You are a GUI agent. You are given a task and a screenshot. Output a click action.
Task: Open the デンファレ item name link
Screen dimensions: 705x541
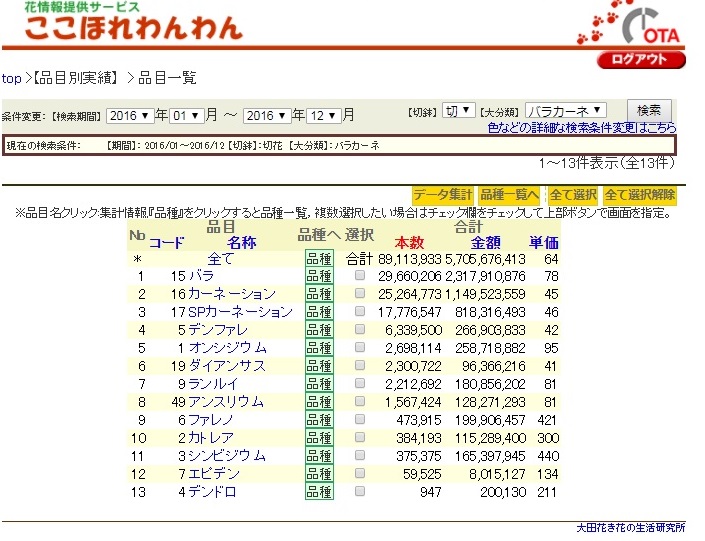click(218, 330)
